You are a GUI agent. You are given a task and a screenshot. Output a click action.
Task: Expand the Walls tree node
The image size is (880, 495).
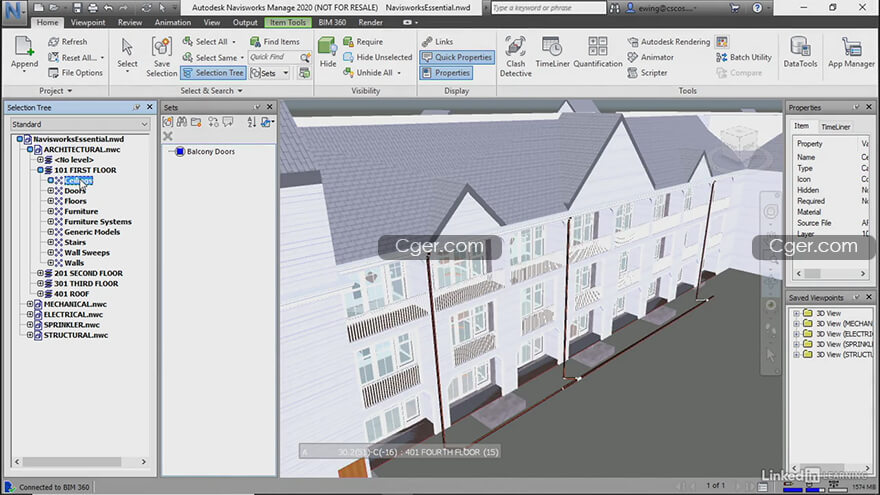pos(51,263)
